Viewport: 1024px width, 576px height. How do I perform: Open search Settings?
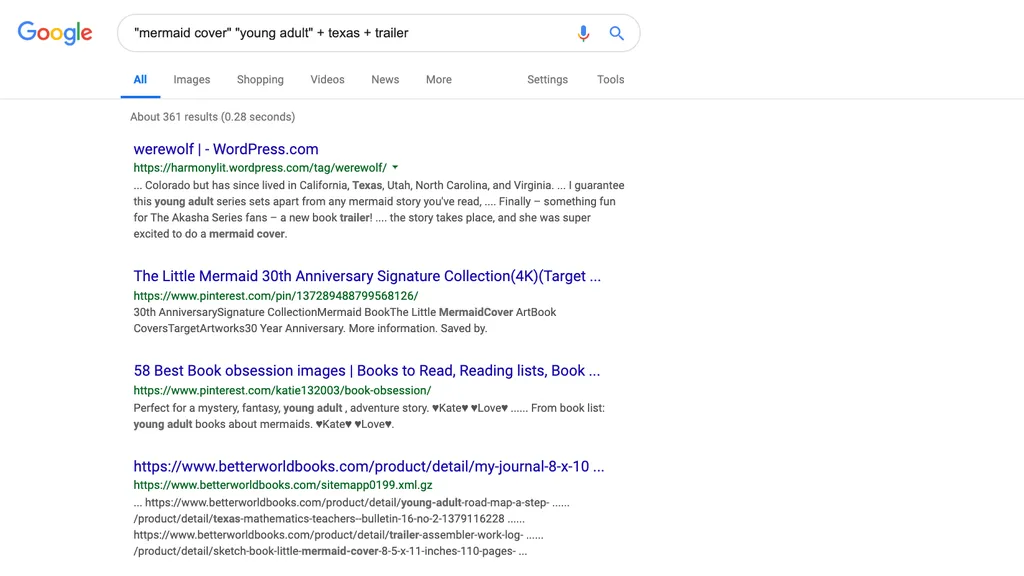point(547,80)
